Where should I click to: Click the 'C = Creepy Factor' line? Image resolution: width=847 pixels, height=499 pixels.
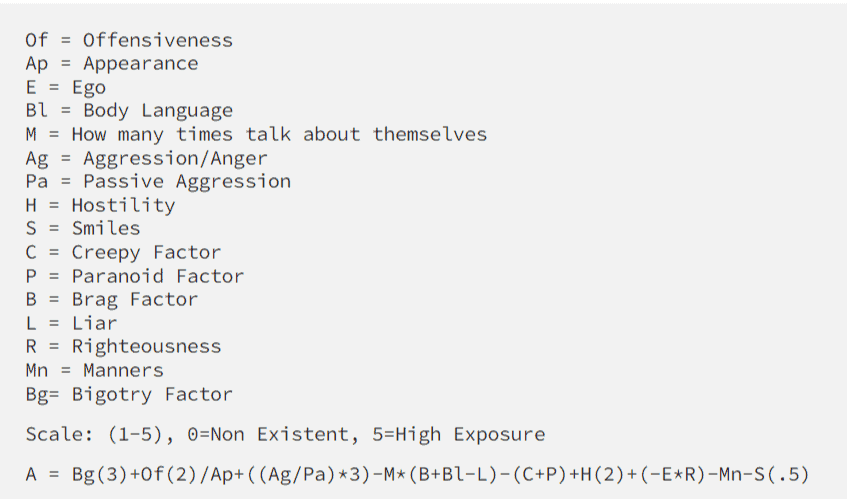(123, 252)
